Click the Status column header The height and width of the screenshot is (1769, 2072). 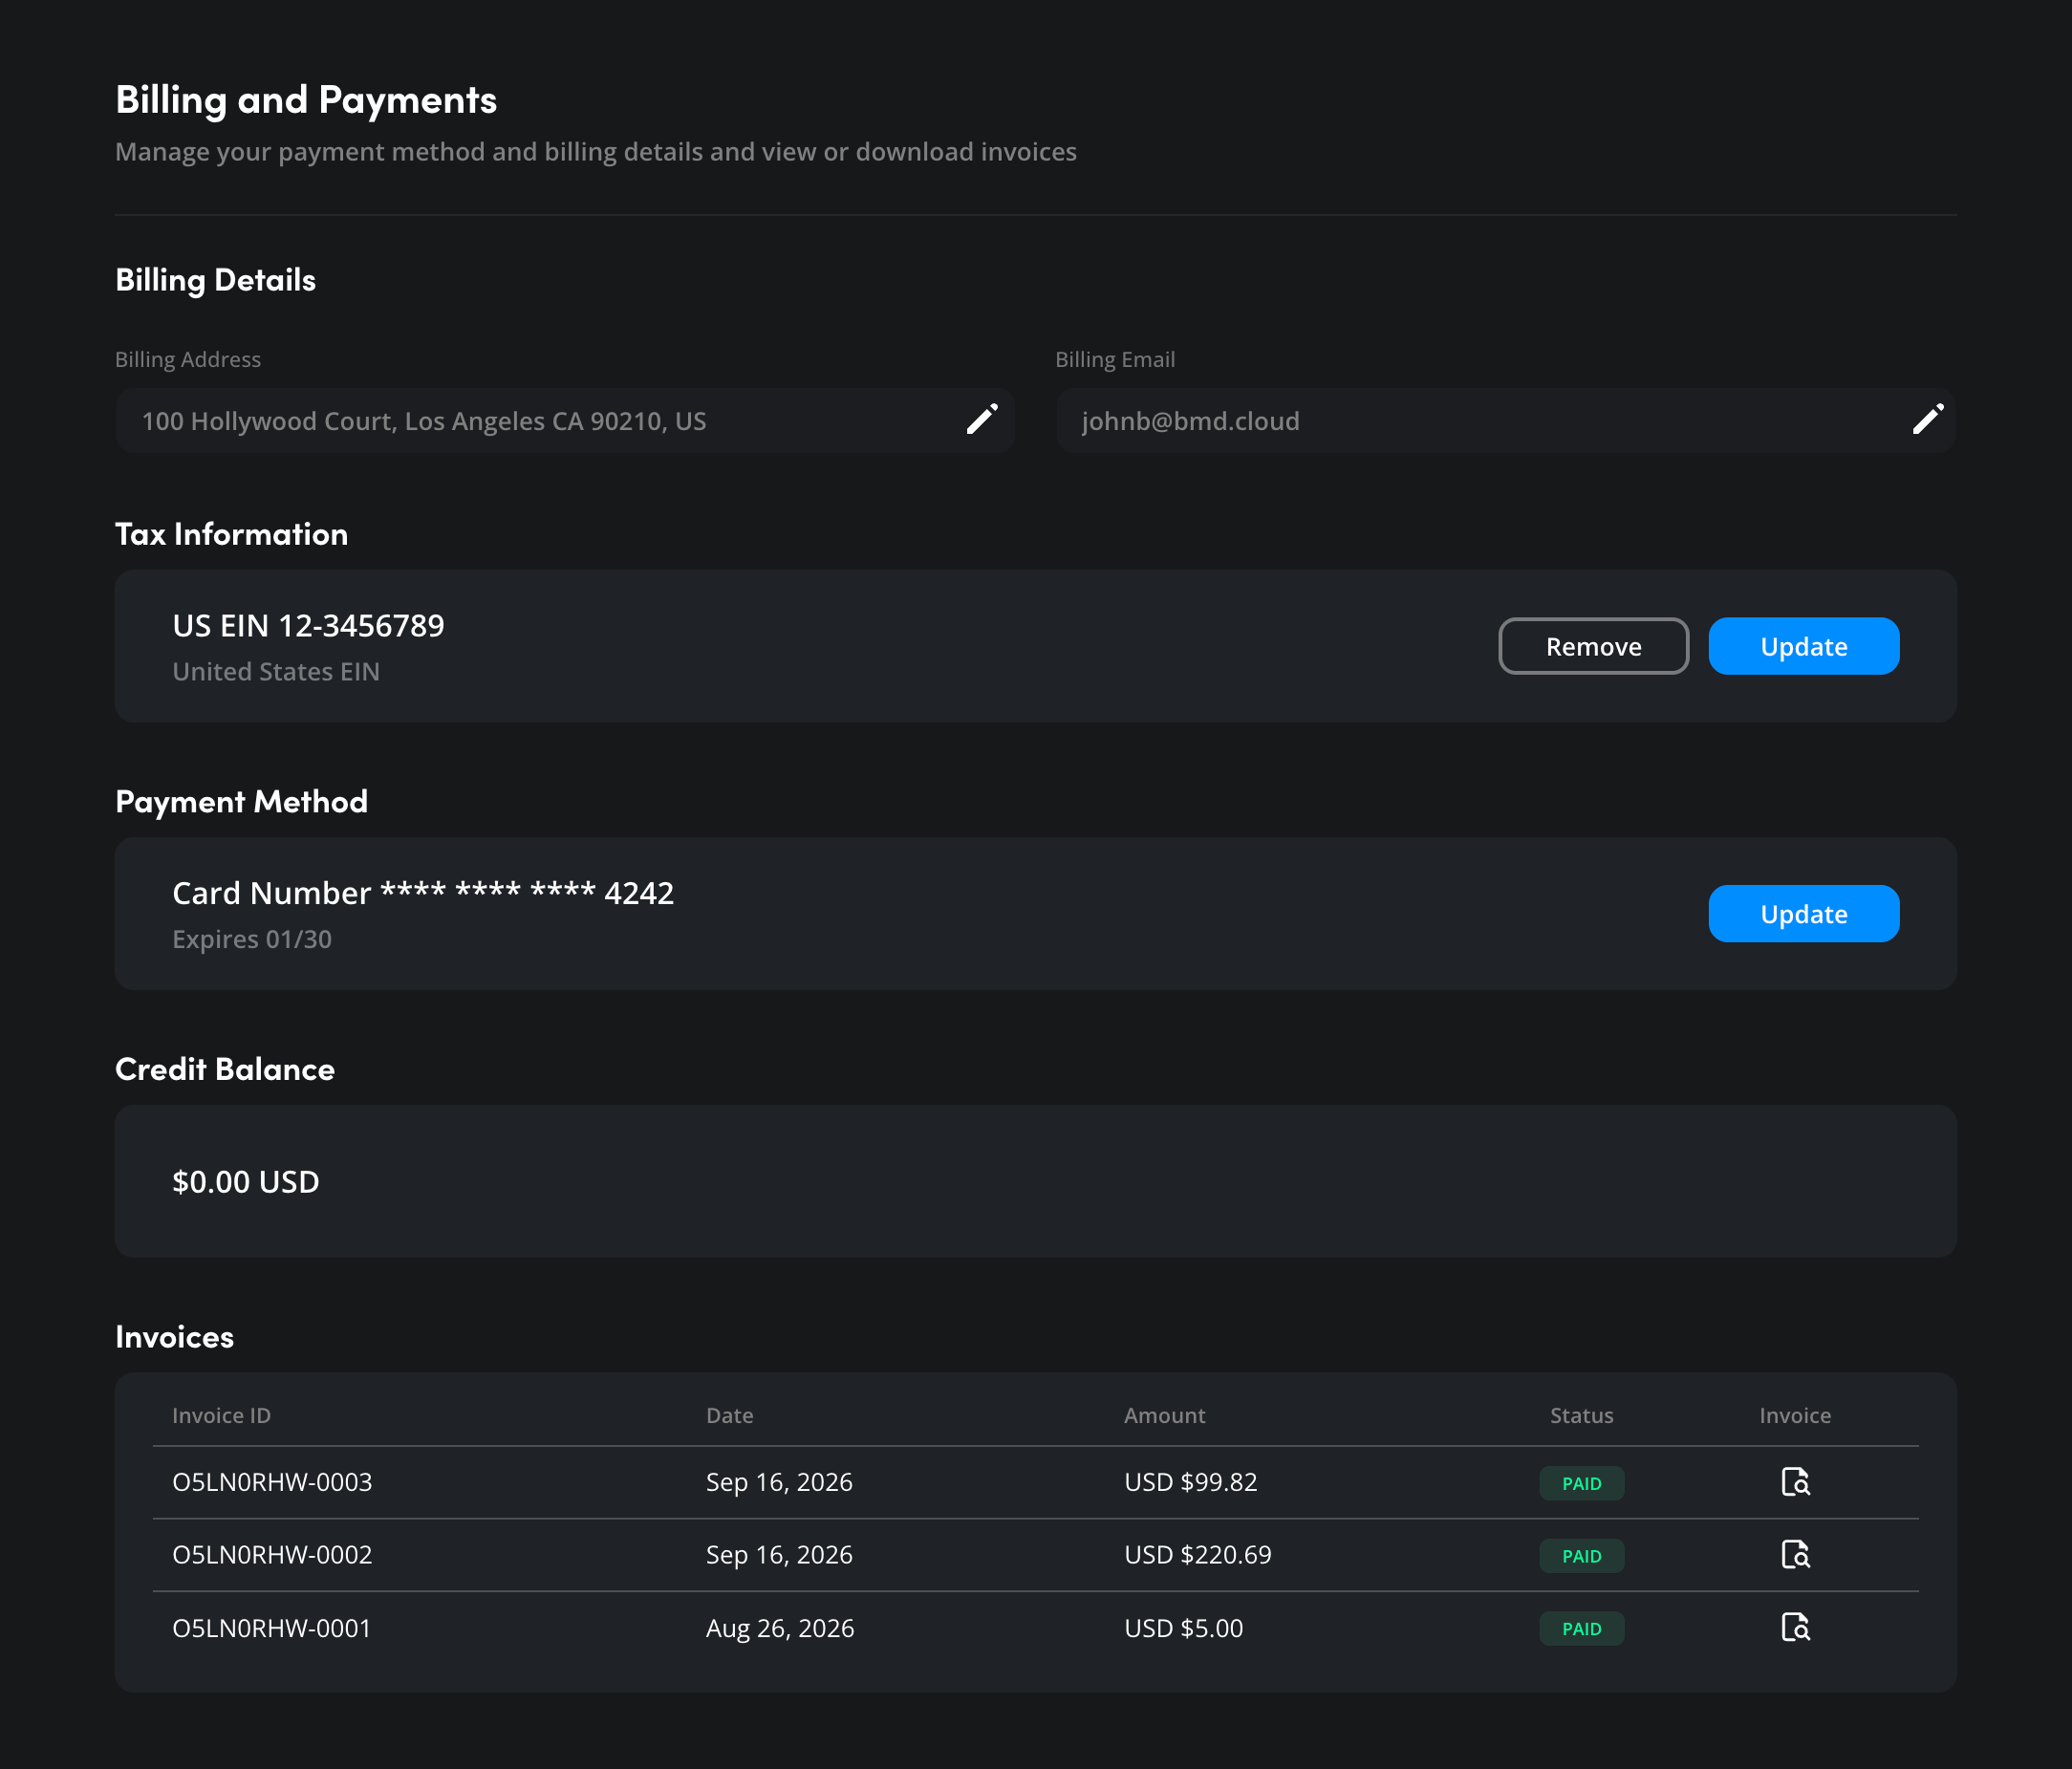pyautogui.click(x=1581, y=1415)
